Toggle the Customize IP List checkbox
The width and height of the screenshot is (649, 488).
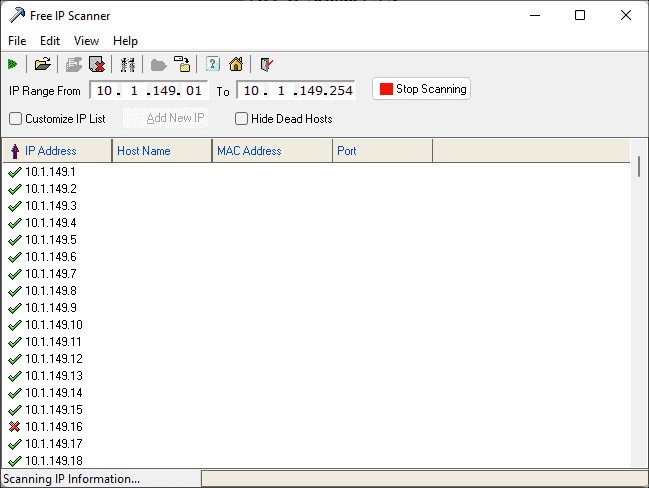[15, 119]
